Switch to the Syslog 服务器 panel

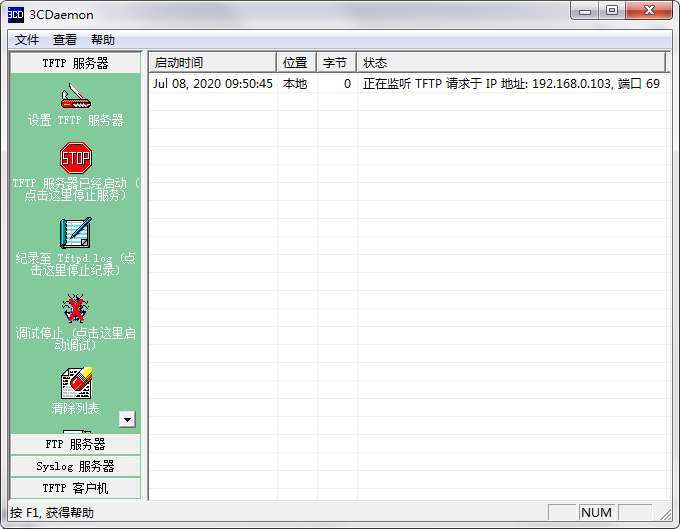point(75,466)
